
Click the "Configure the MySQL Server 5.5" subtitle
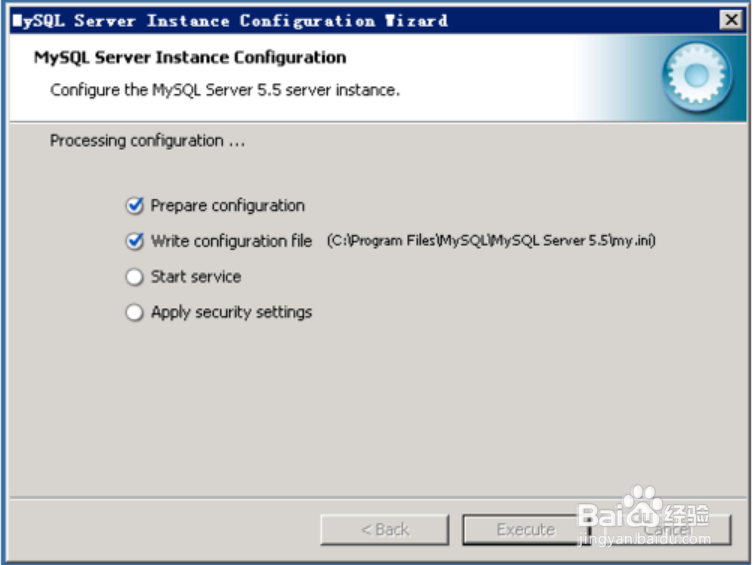coord(225,90)
